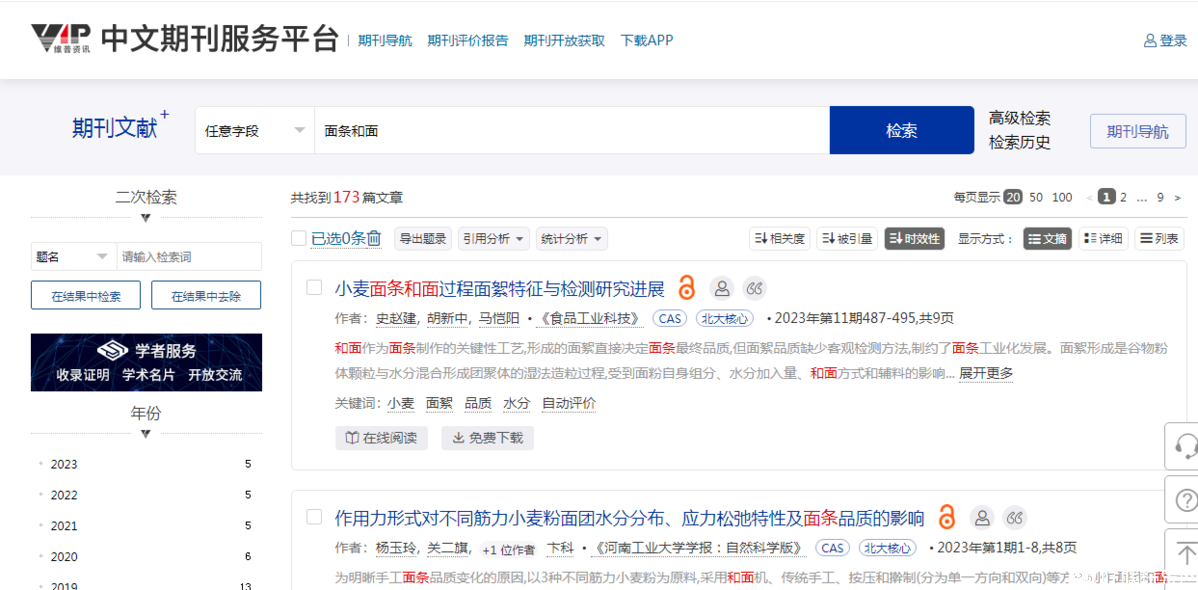Click the open access icon on first article
Image resolution: width=1198 pixels, height=590 pixels.
pos(686,288)
